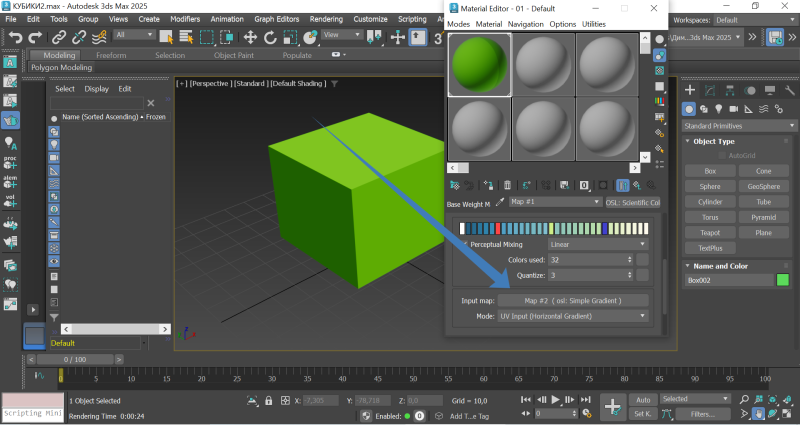Select the Rotate tool
Viewport: 800px width, 425px height.
270,37
